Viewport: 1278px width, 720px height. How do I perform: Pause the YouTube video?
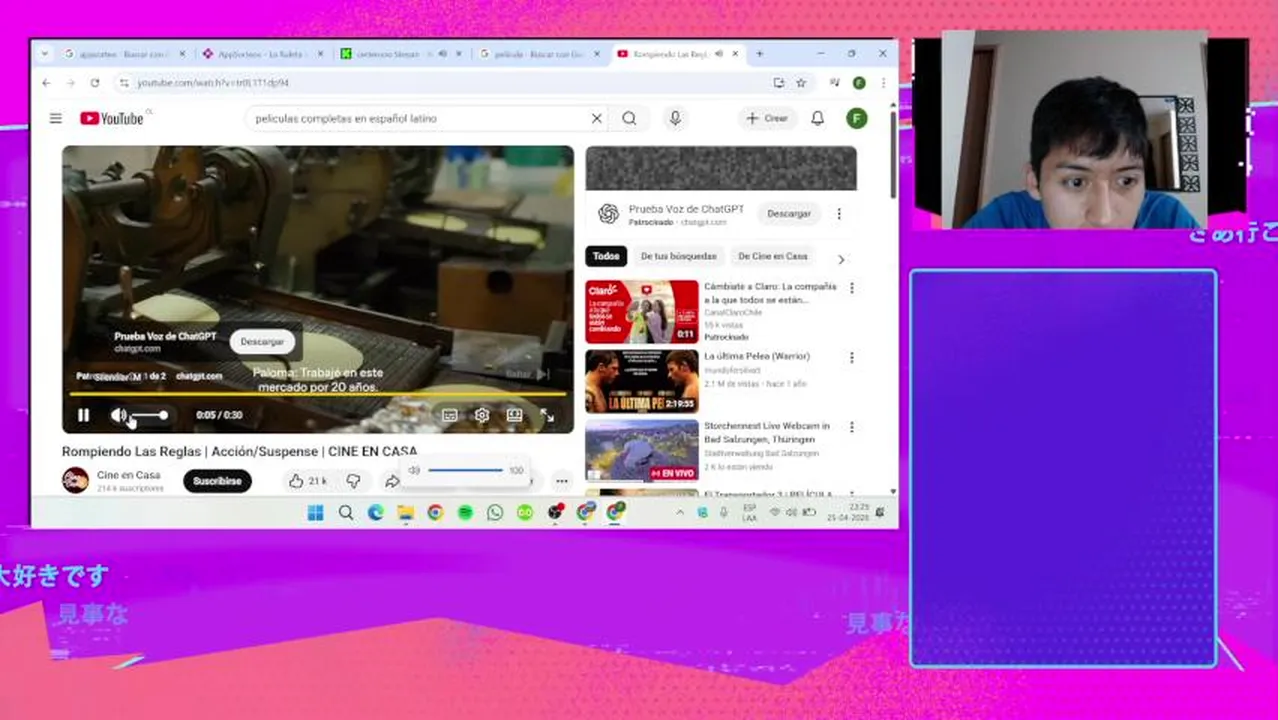pos(84,415)
